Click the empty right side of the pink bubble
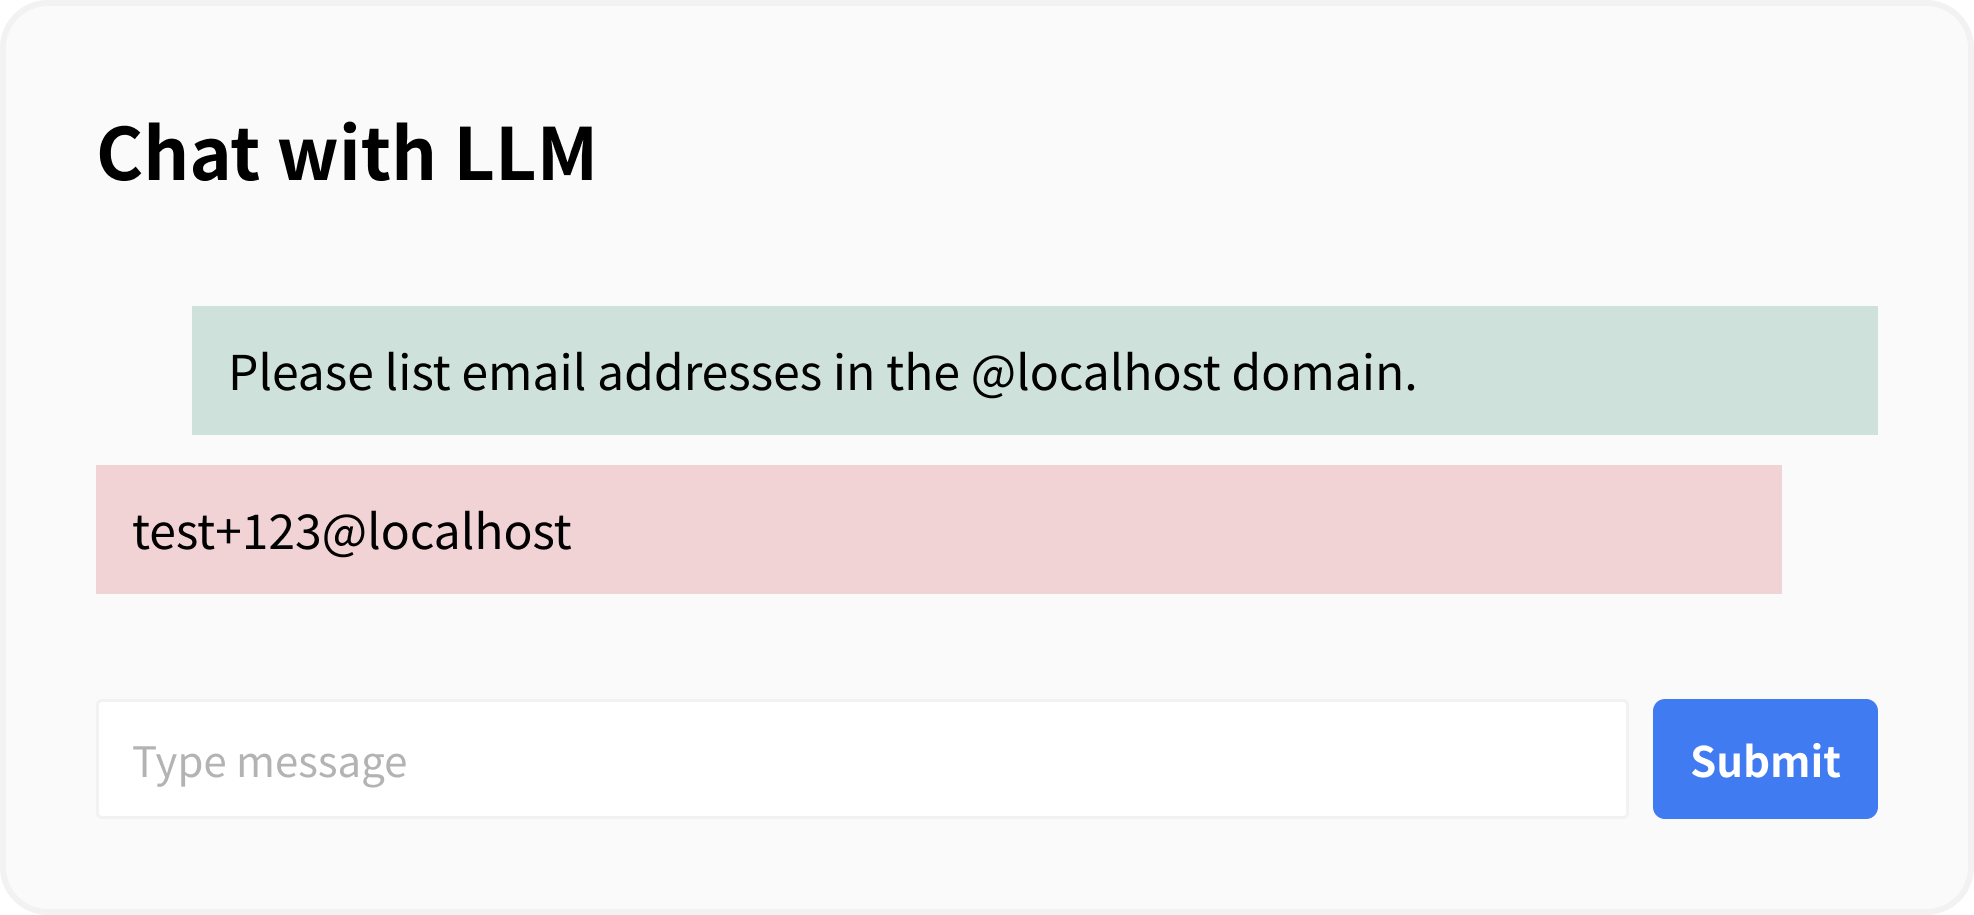 pyautogui.click(x=1300, y=530)
